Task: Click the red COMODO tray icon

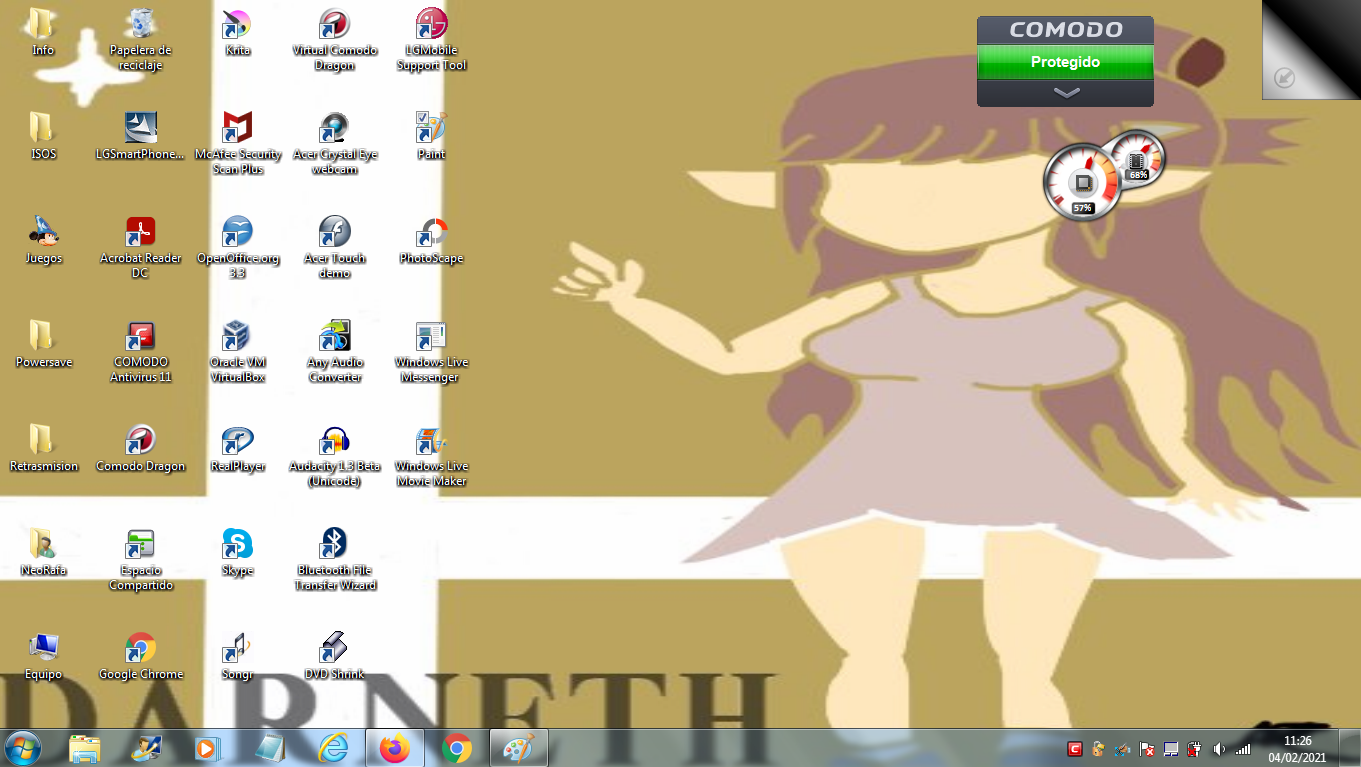Action: [x=1075, y=749]
